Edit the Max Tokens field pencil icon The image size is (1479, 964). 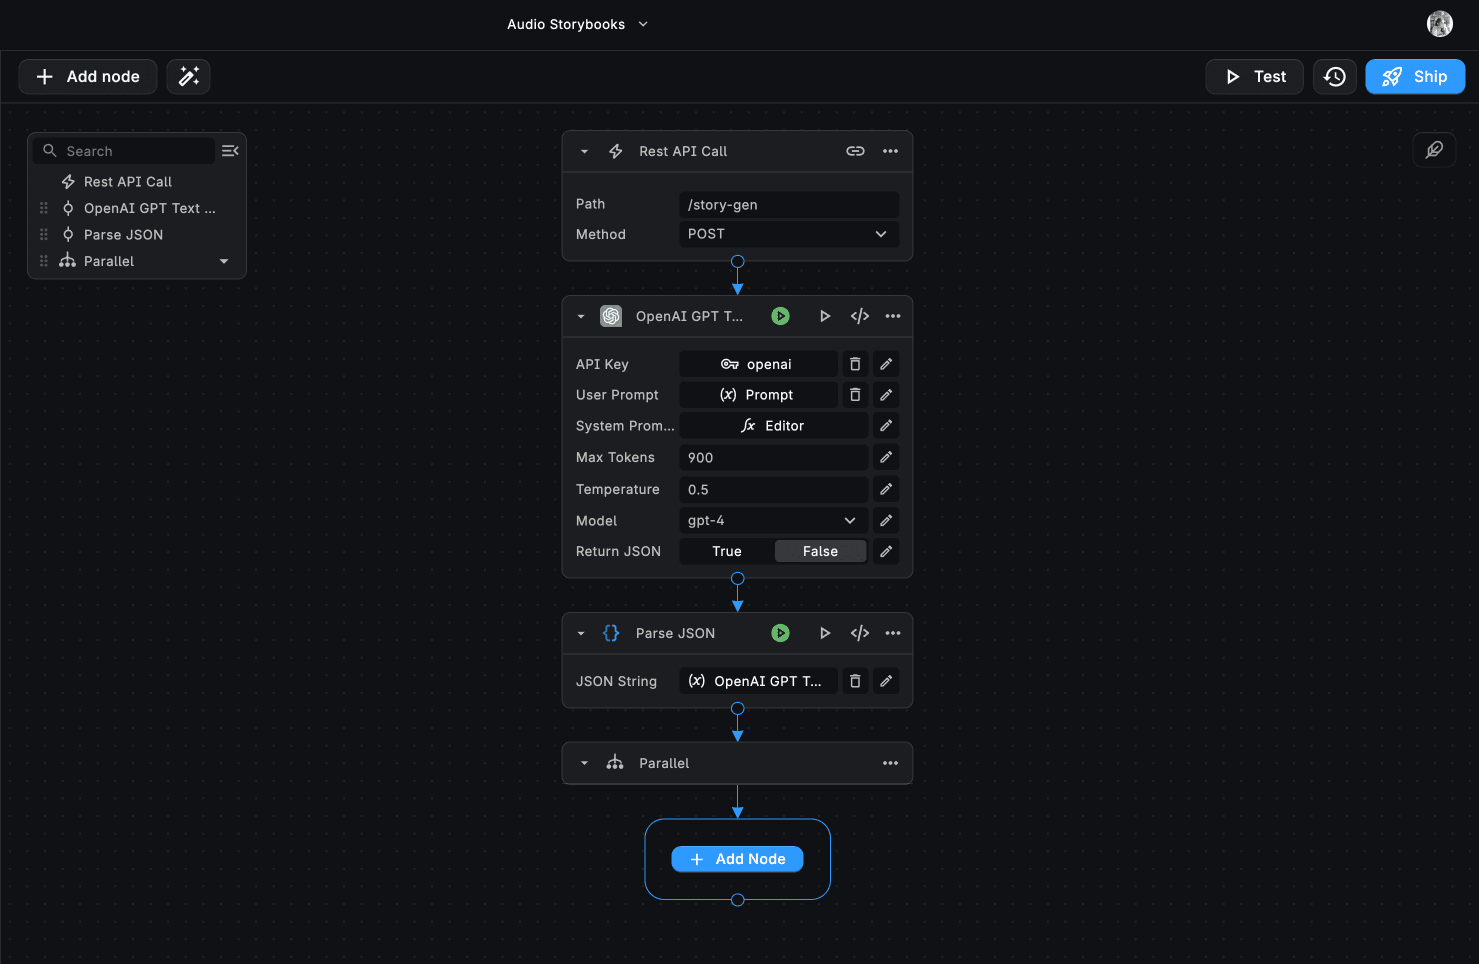tap(886, 457)
